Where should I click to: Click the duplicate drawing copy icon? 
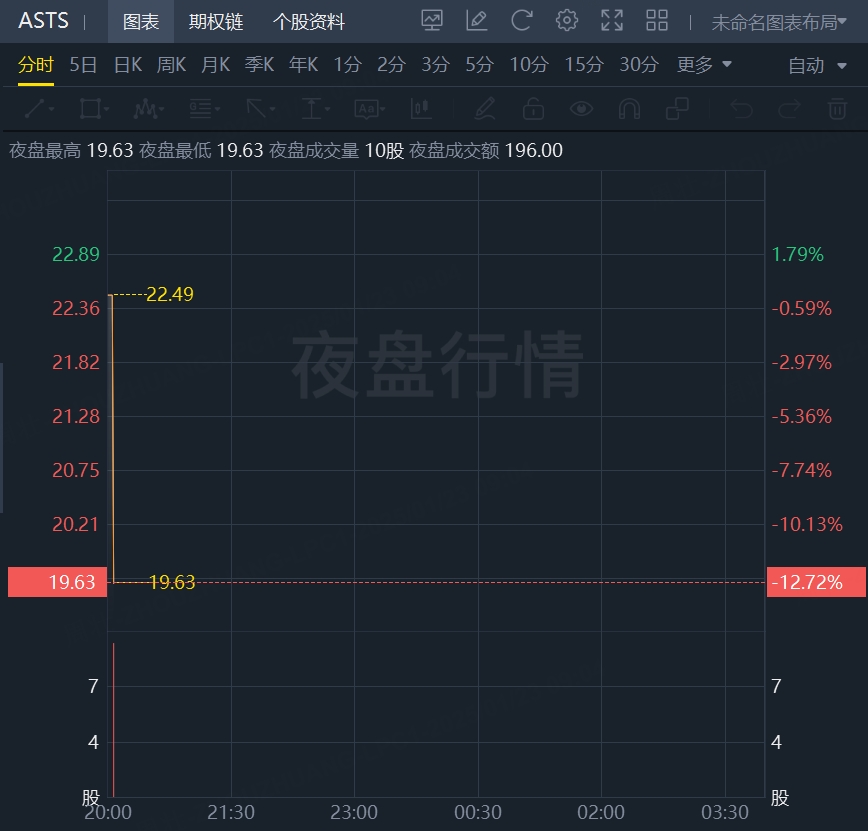pyautogui.click(x=677, y=109)
